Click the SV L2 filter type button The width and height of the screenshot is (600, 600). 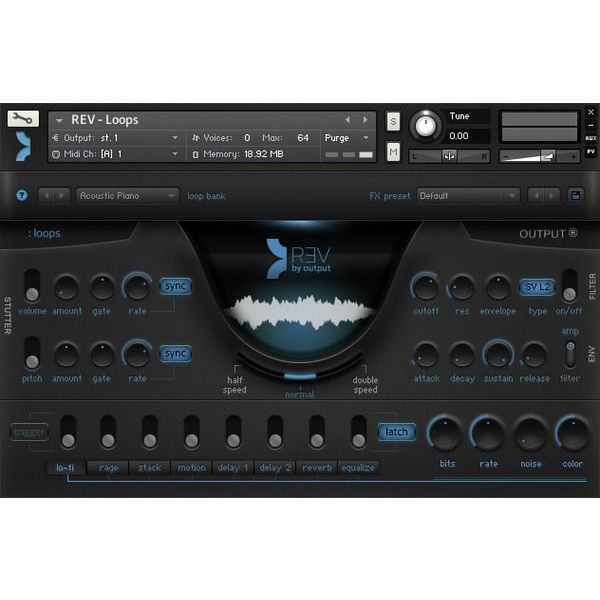537,287
